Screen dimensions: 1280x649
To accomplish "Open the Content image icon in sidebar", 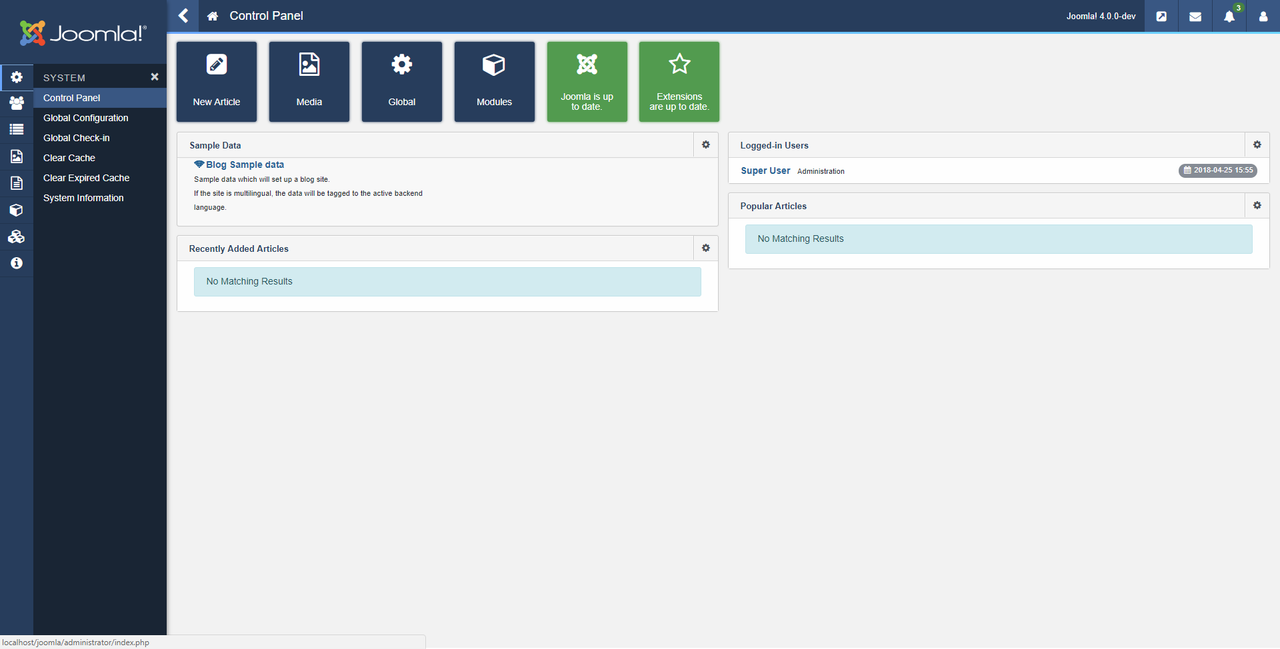I will (16, 156).
